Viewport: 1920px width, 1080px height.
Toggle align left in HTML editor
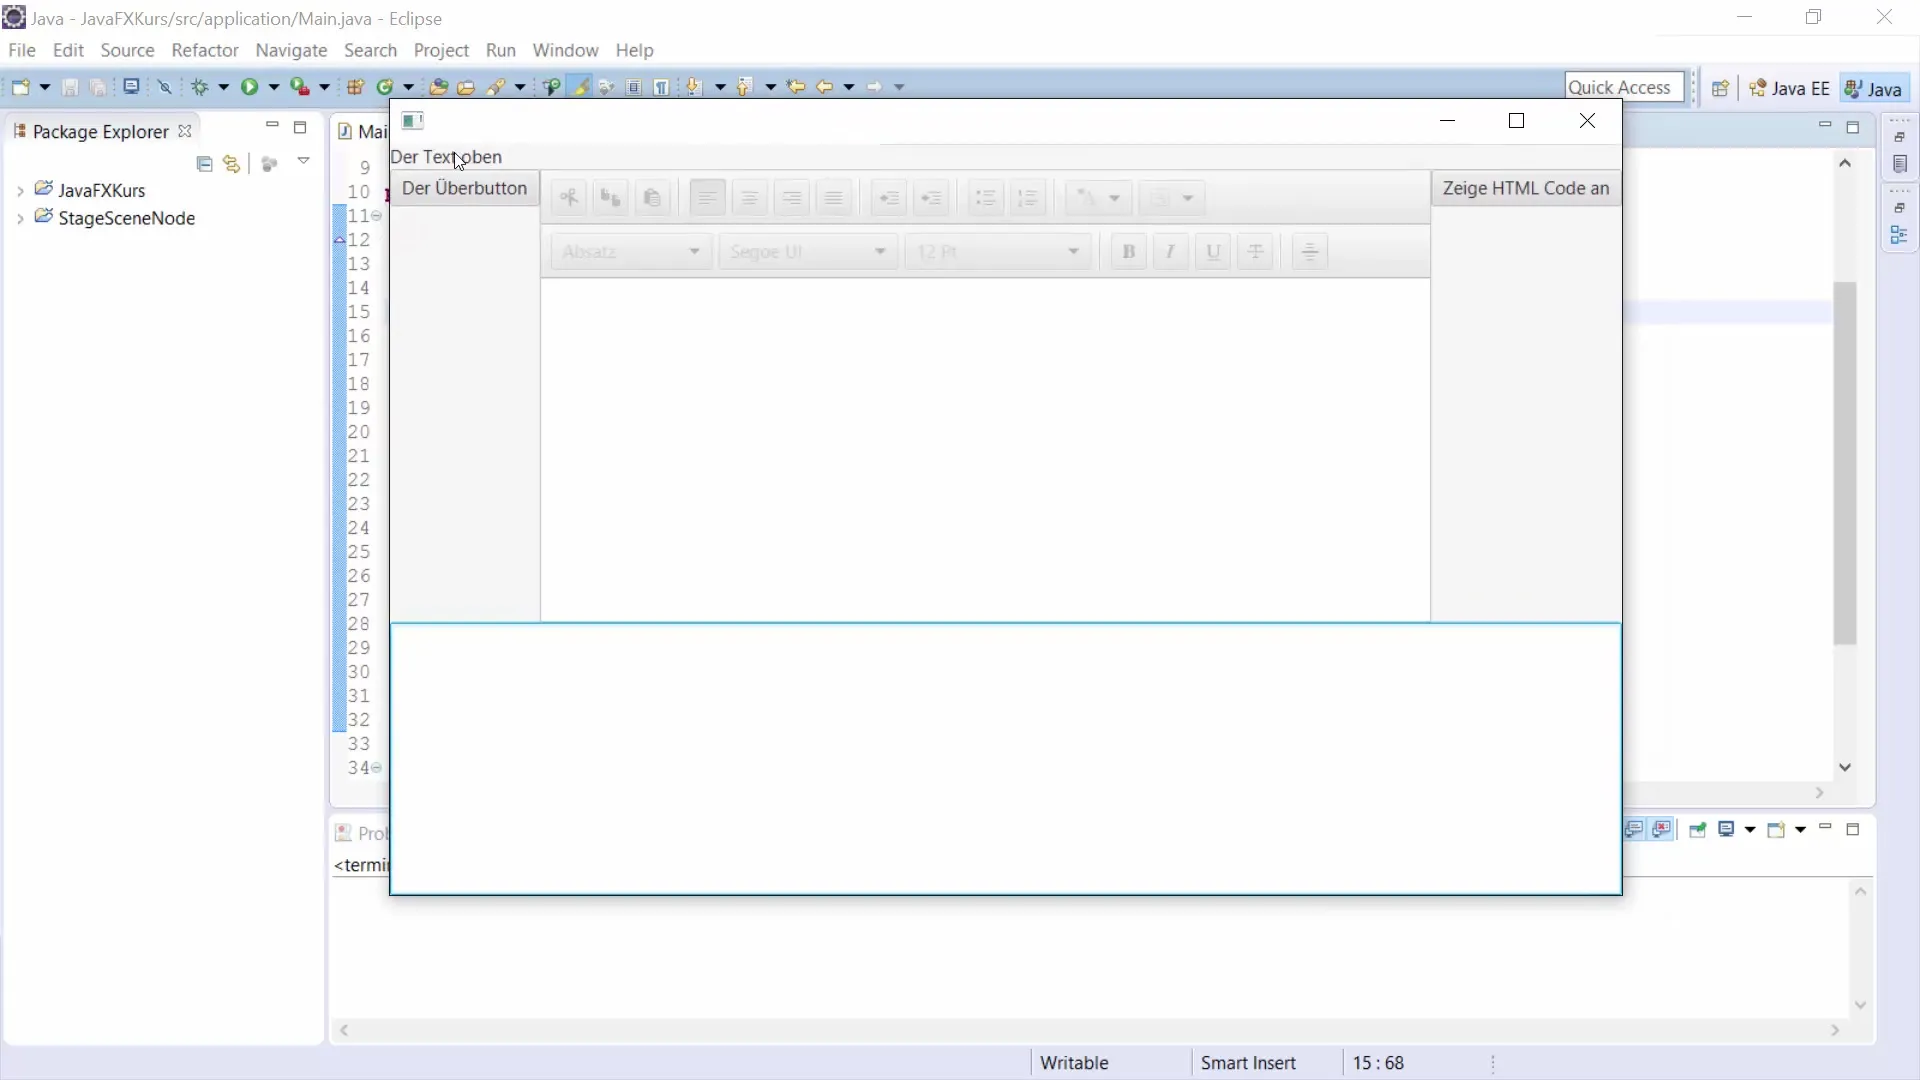[707, 198]
